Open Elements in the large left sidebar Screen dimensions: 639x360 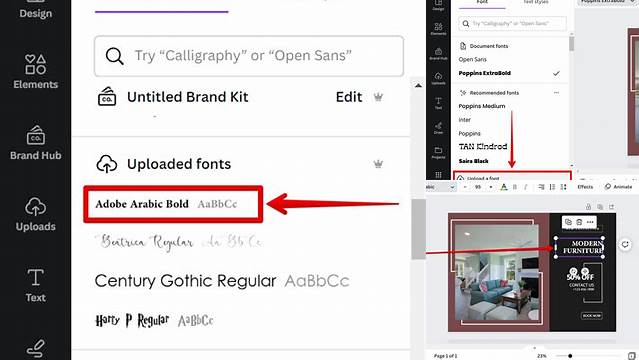[35, 72]
